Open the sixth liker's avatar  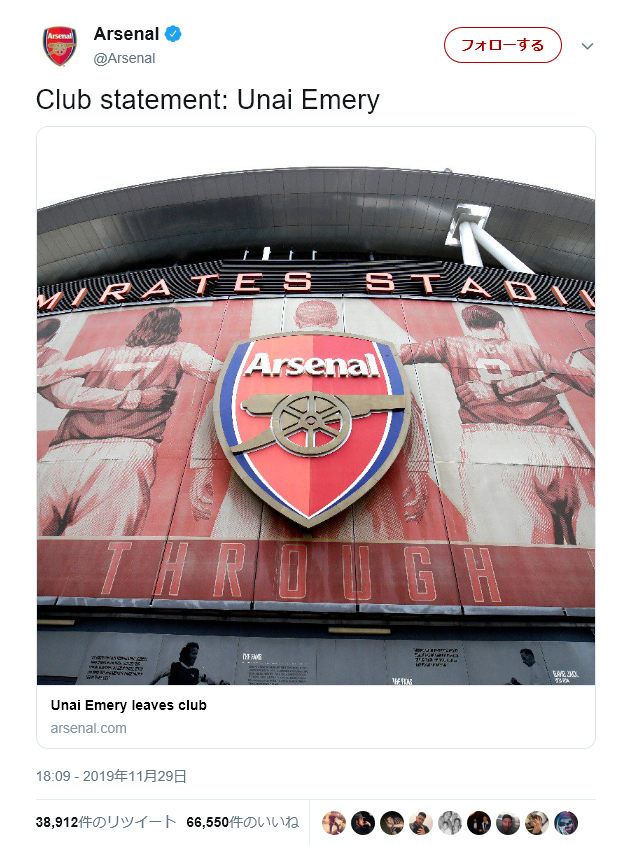[479, 823]
